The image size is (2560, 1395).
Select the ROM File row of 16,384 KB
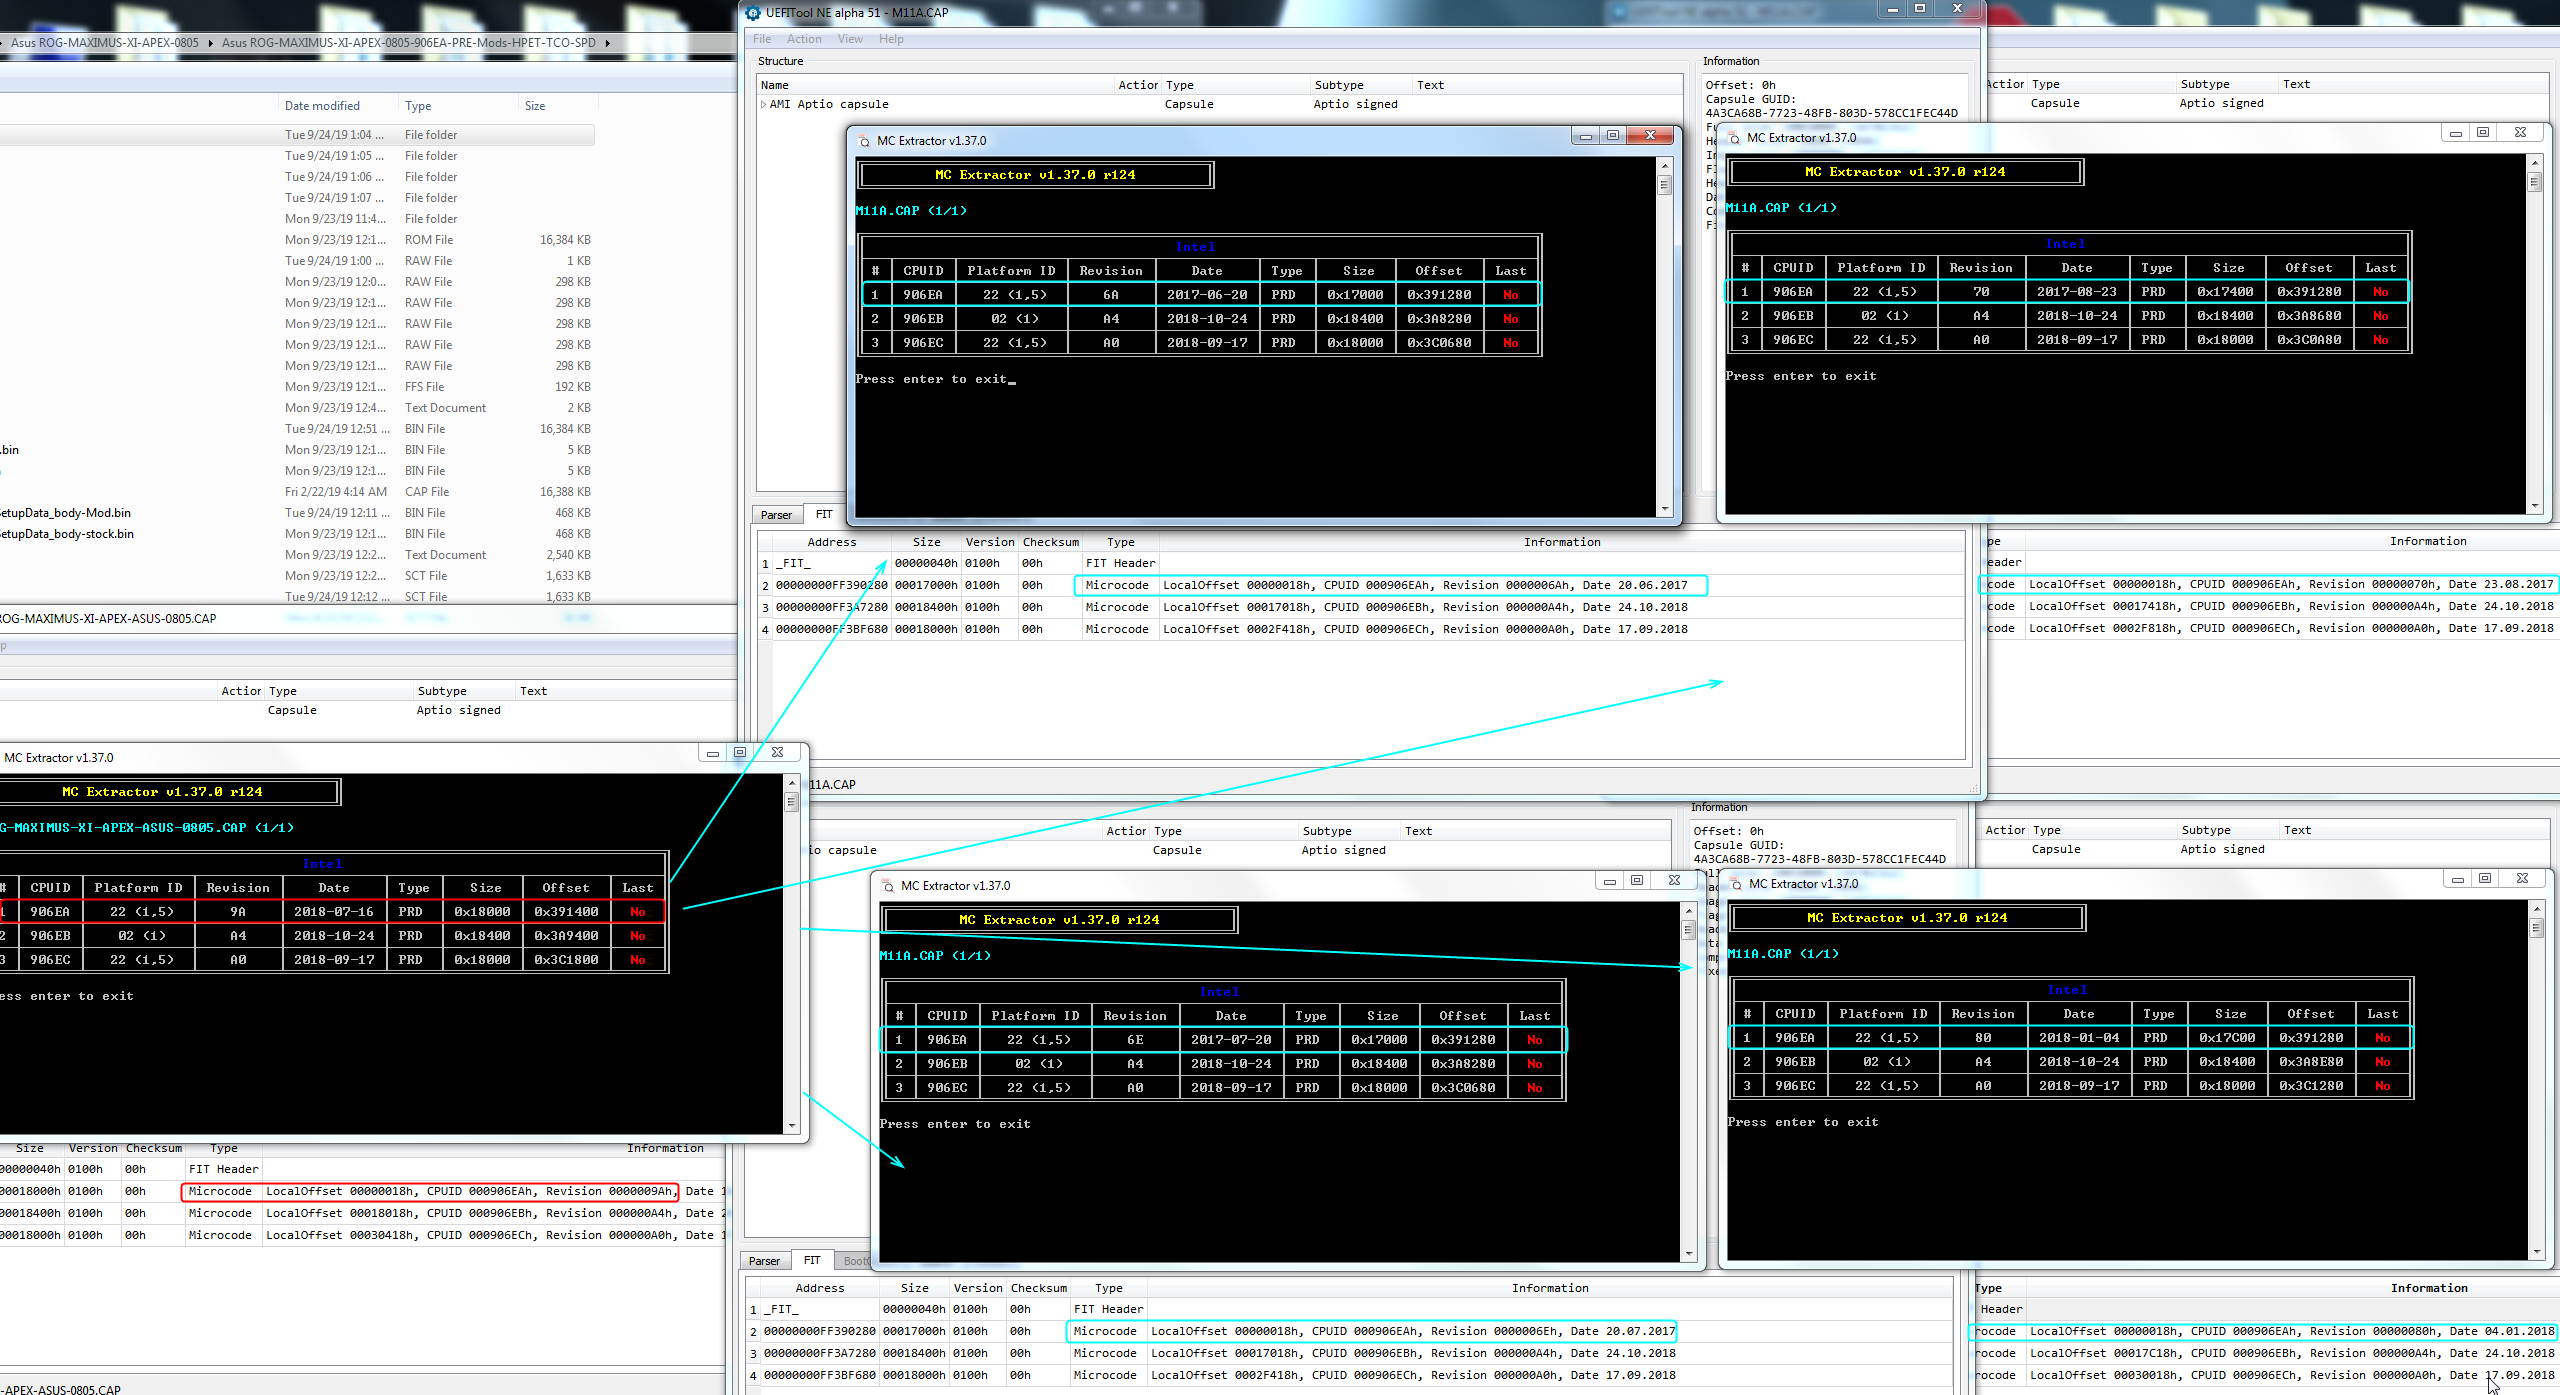(298, 240)
